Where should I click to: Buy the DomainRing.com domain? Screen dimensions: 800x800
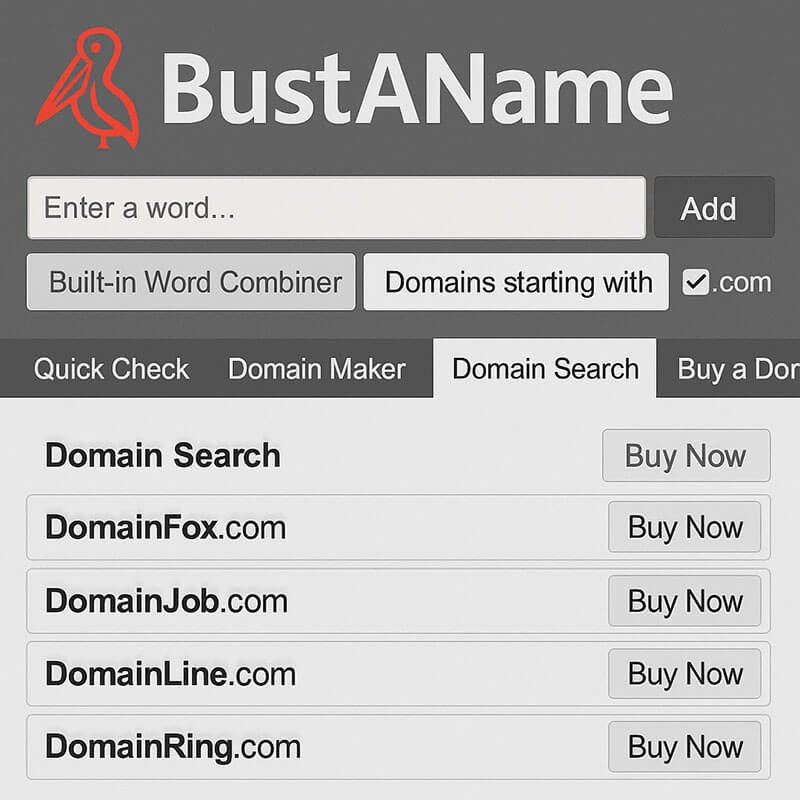pos(685,746)
